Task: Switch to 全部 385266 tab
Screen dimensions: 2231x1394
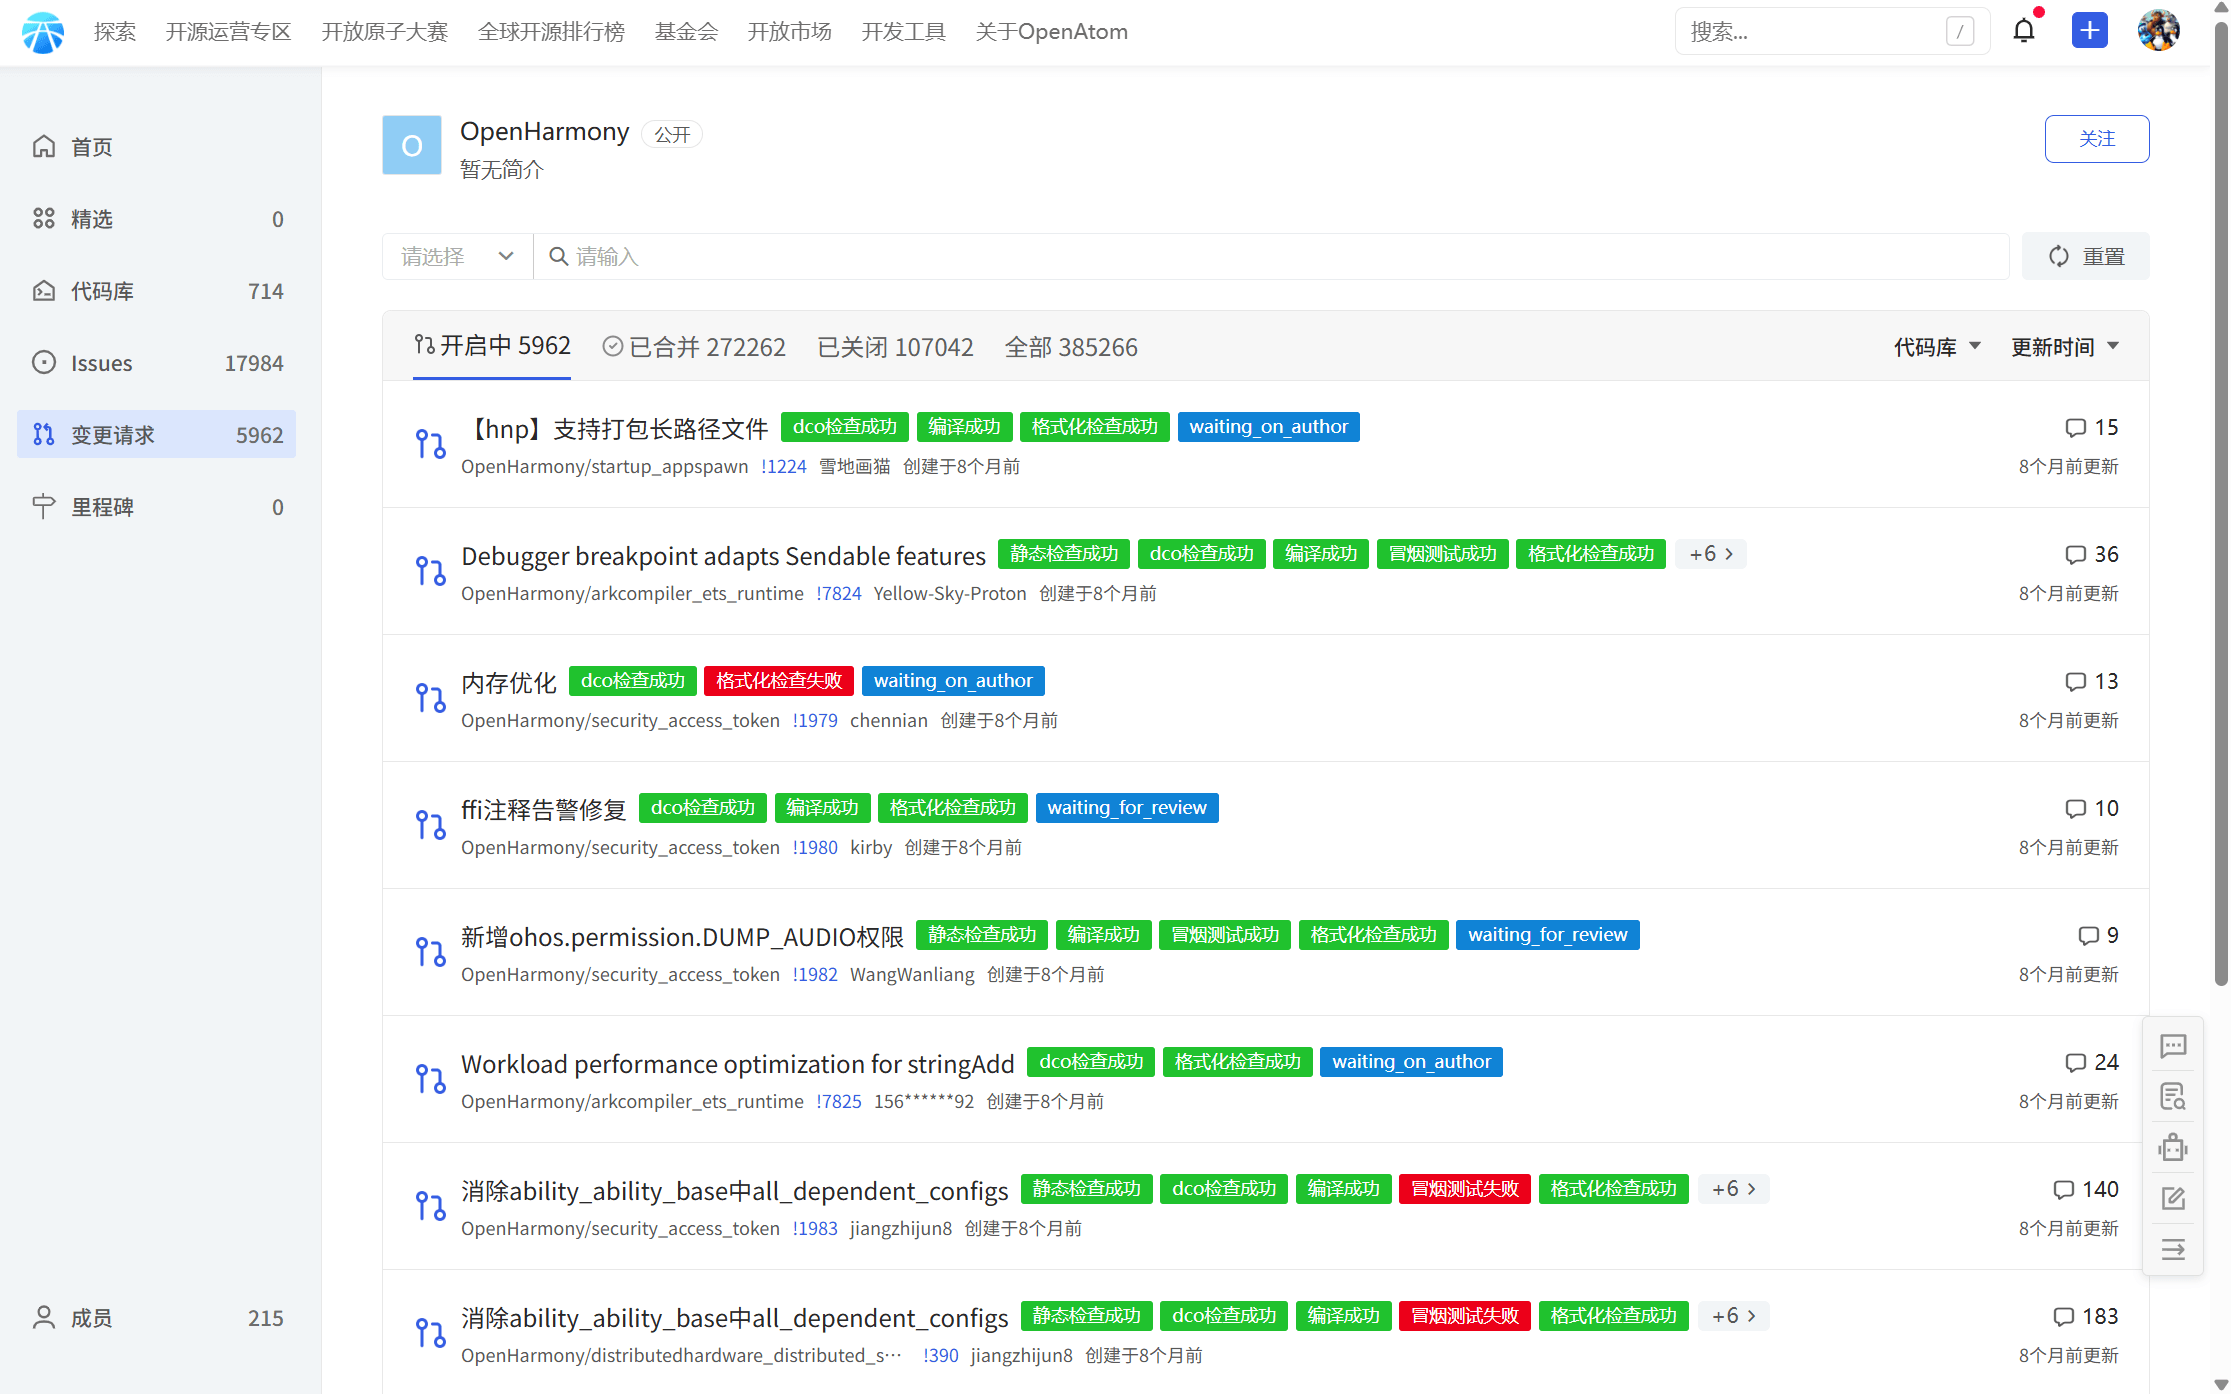Action: pyautogui.click(x=1071, y=347)
